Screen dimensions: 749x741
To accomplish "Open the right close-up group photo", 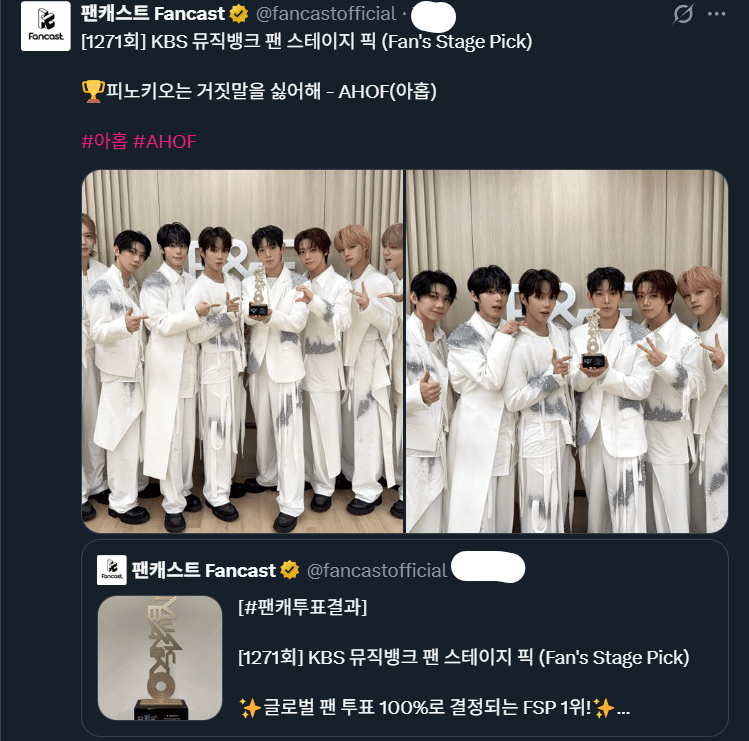I will pyautogui.click(x=567, y=351).
